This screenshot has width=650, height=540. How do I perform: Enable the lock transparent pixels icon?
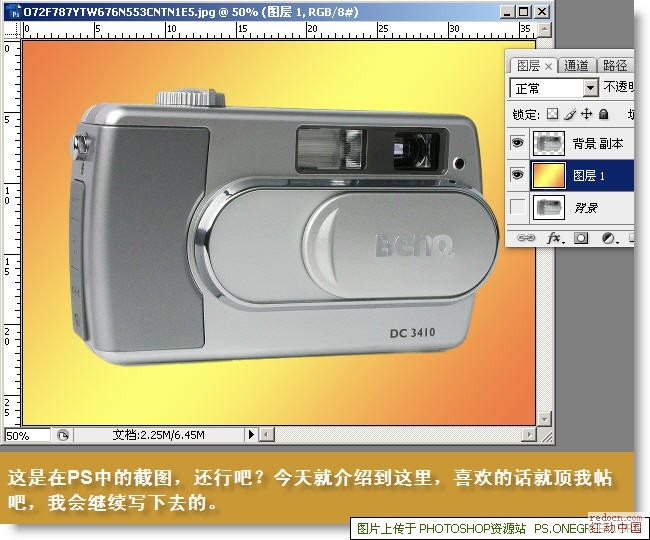[552, 114]
